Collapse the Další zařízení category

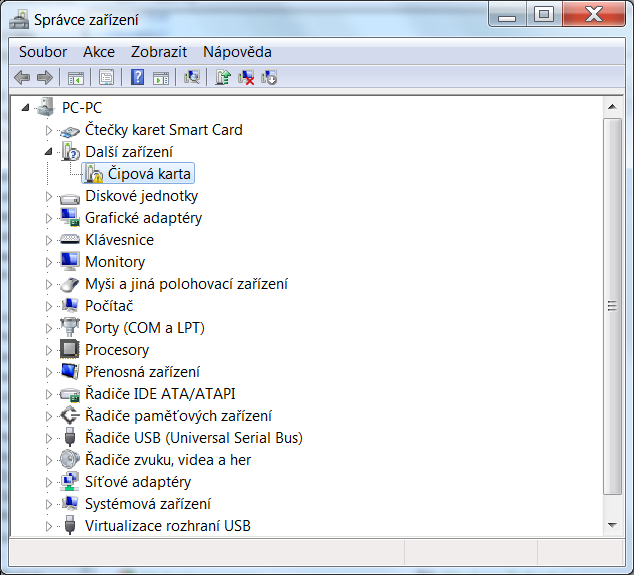point(48,152)
